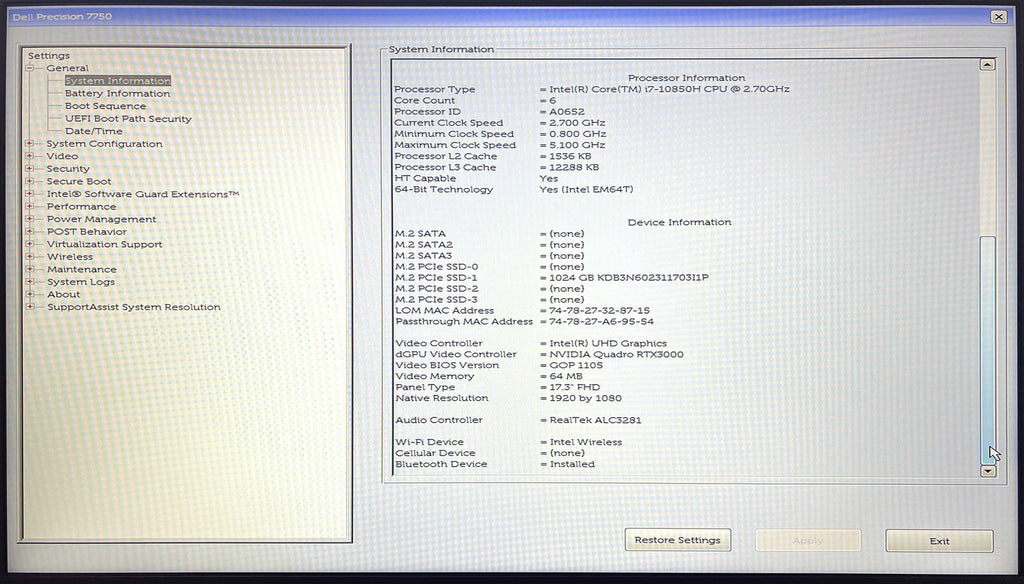Close the Dell Precision 7750 window

tap(999, 17)
